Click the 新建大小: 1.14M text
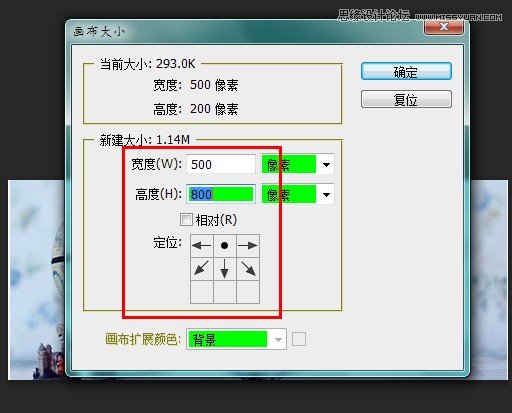This screenshot has height=413, width=512. [x=145, y=140]
